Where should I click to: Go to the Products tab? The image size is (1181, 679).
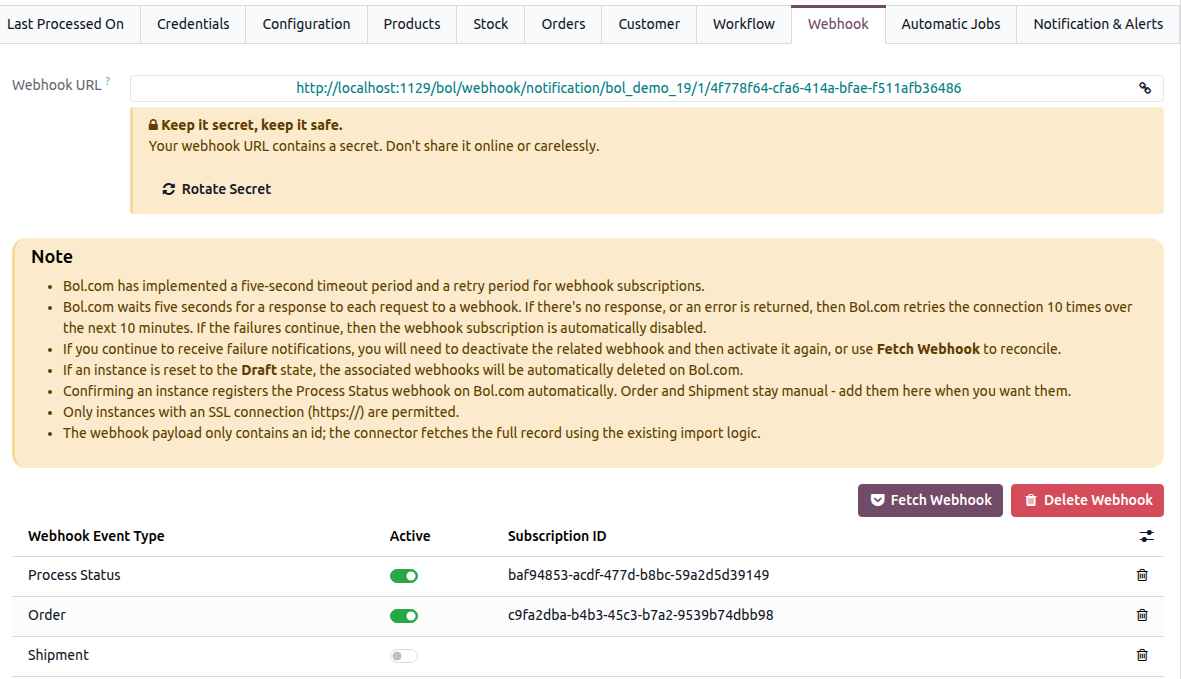point(412,24)
